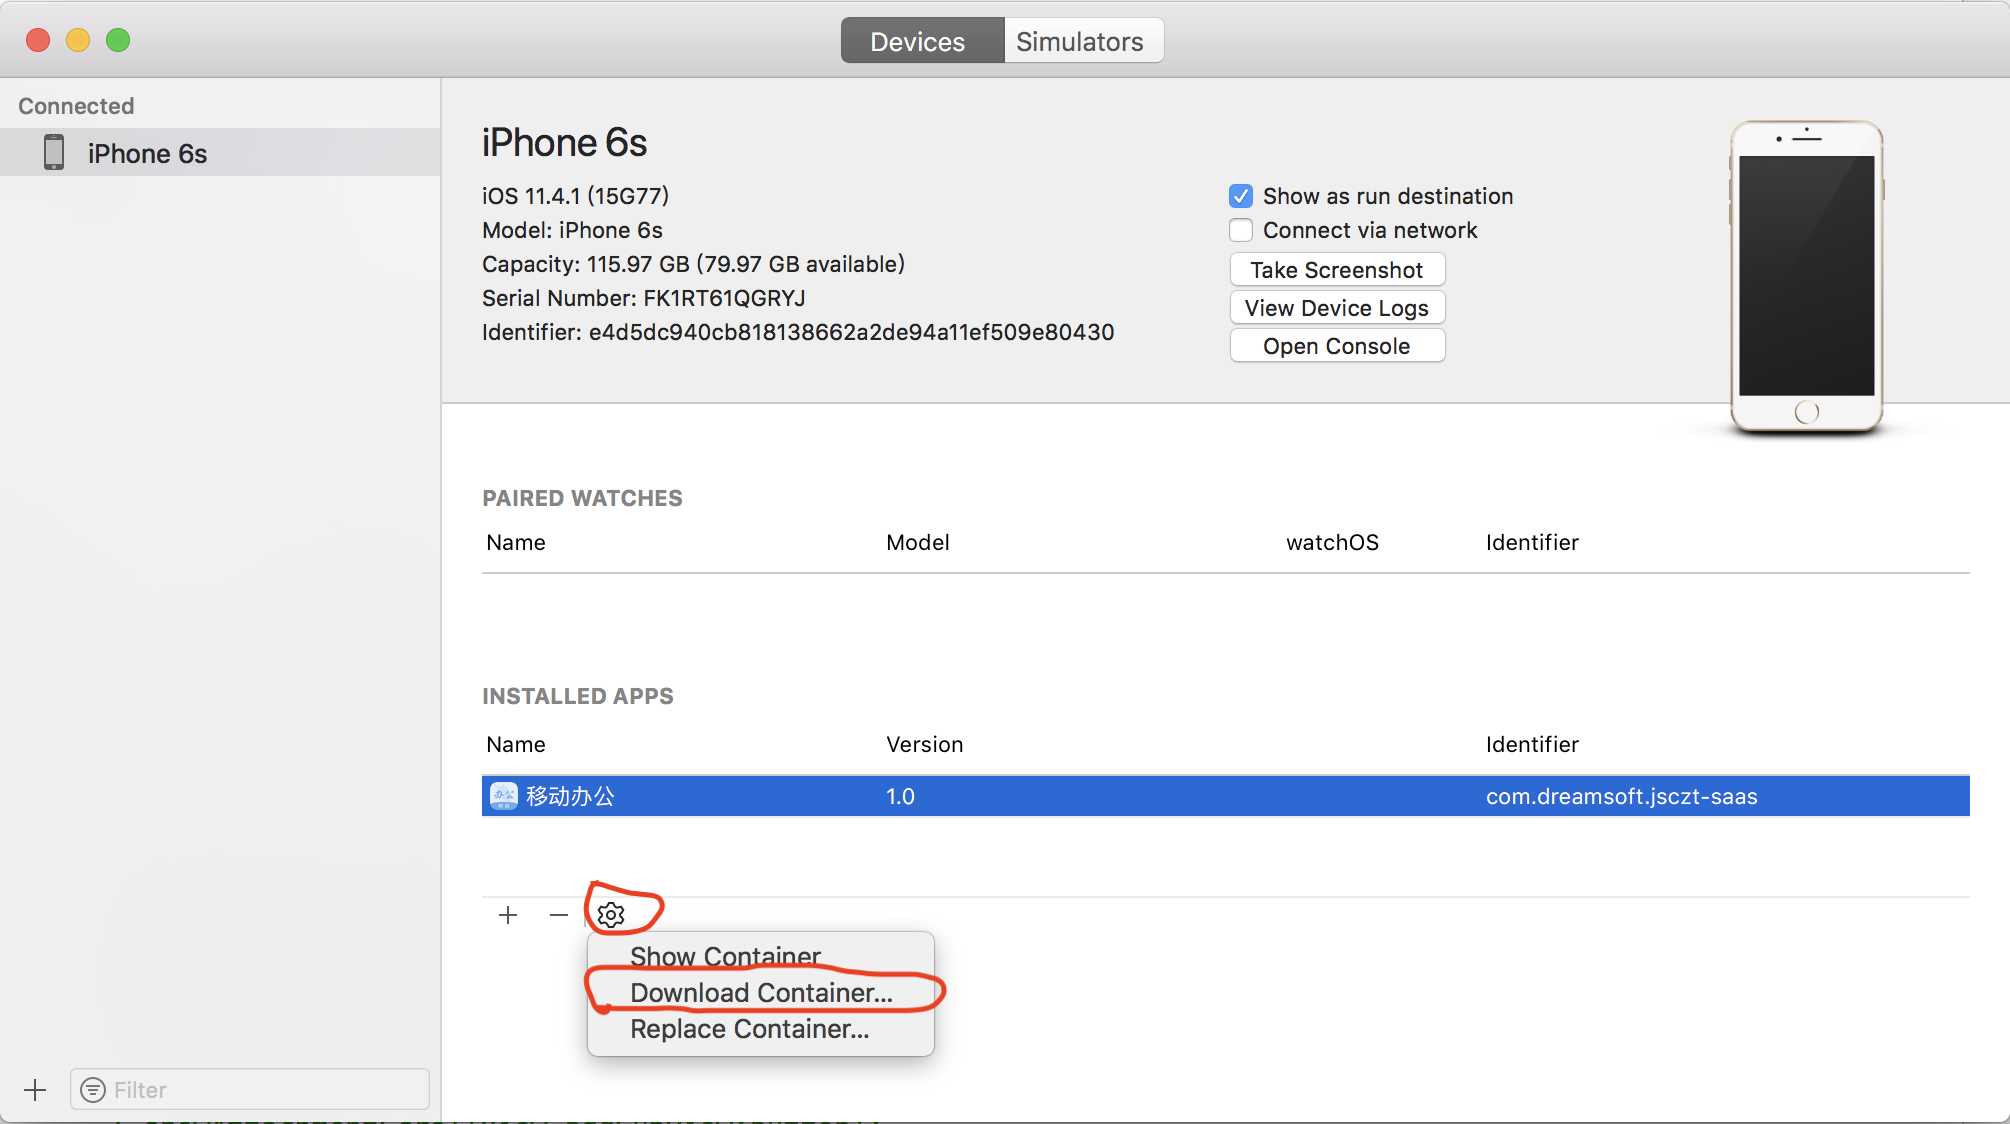Screen dimensions: 2010x1124
Task: Enable Connect via network checkbox
Action: (x=1241, y=230)
